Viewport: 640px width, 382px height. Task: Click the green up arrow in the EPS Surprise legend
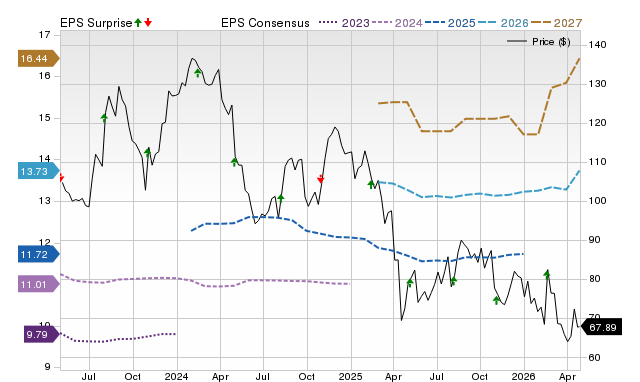(x=138, y=23)
